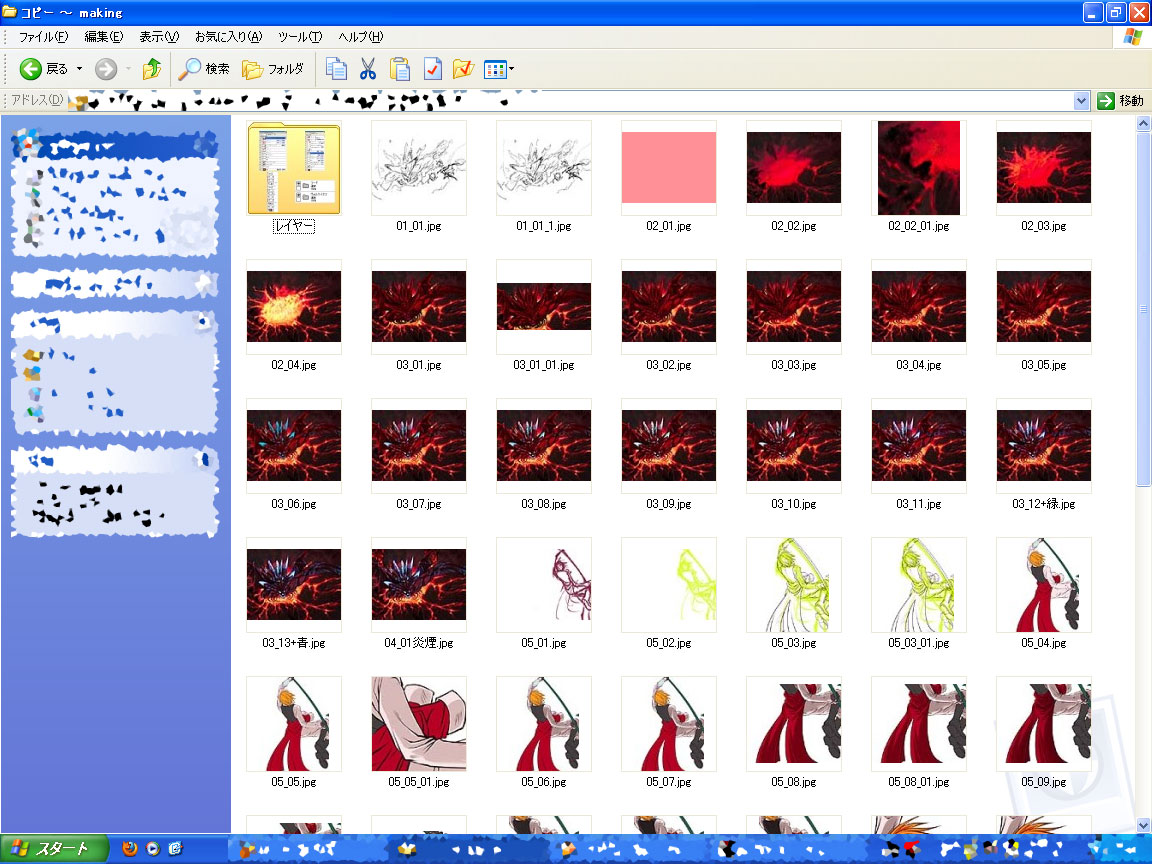Click file name label 03_10.jpg
1152x864 pixels.
point(793,504)
